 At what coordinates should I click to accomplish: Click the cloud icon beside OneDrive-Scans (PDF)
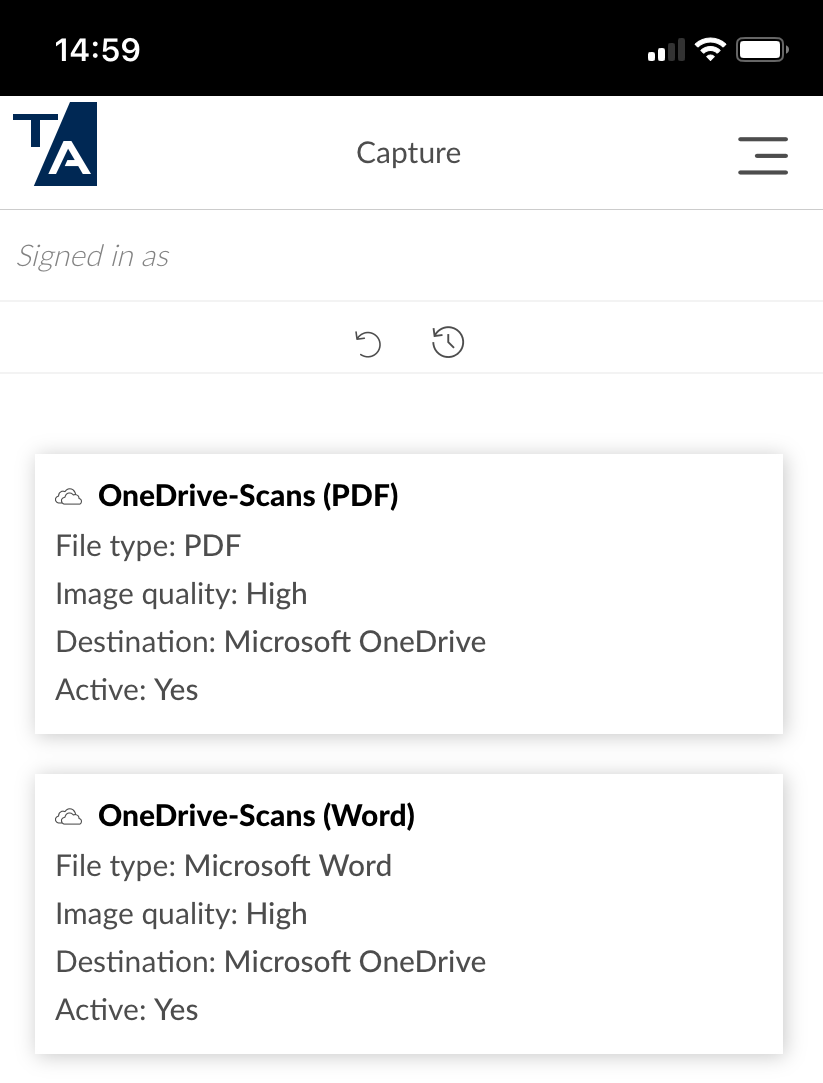tap(68, 495)
